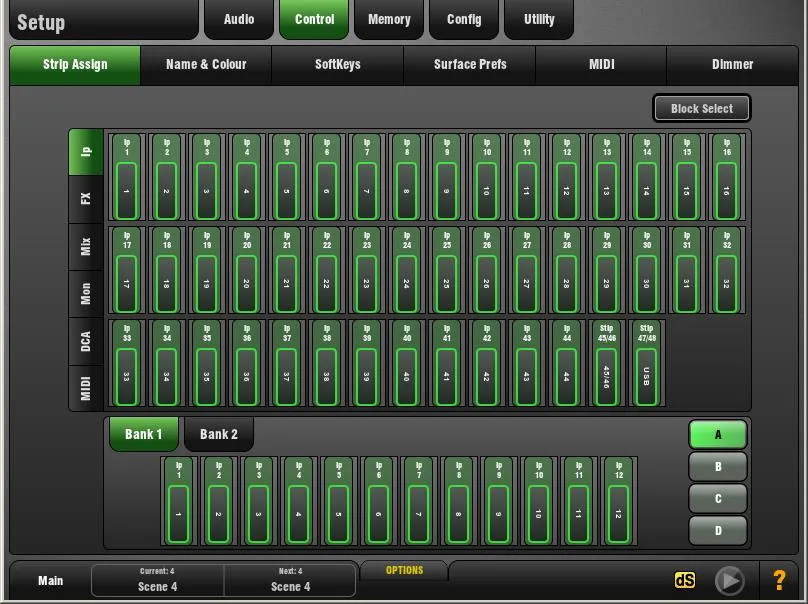The image size is (808, 604).
Task: Pick input strip Ip 40
Action: 407,363
